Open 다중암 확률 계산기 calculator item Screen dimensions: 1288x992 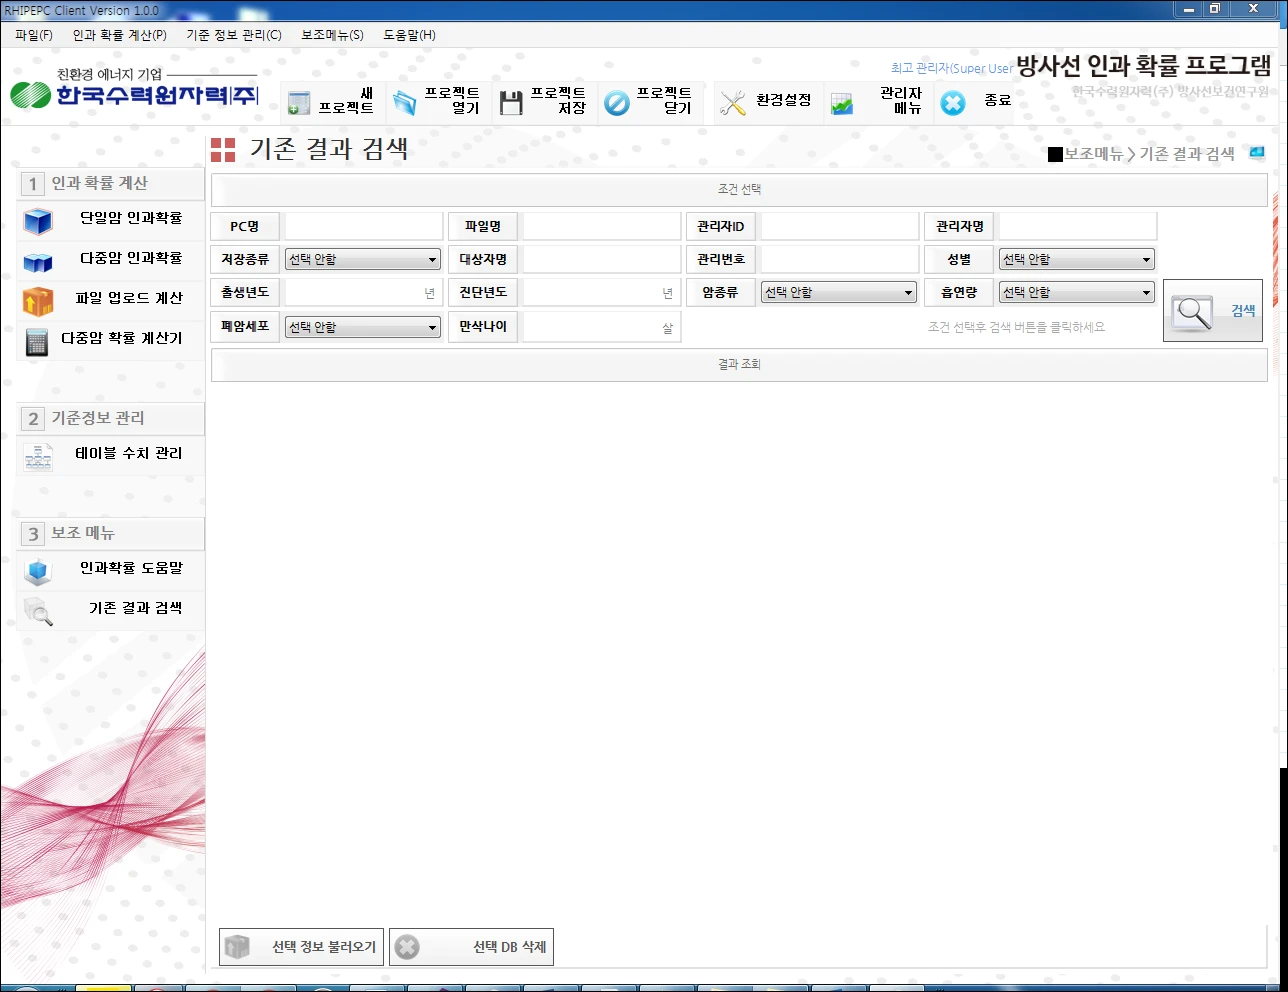[x=111, y=339]
